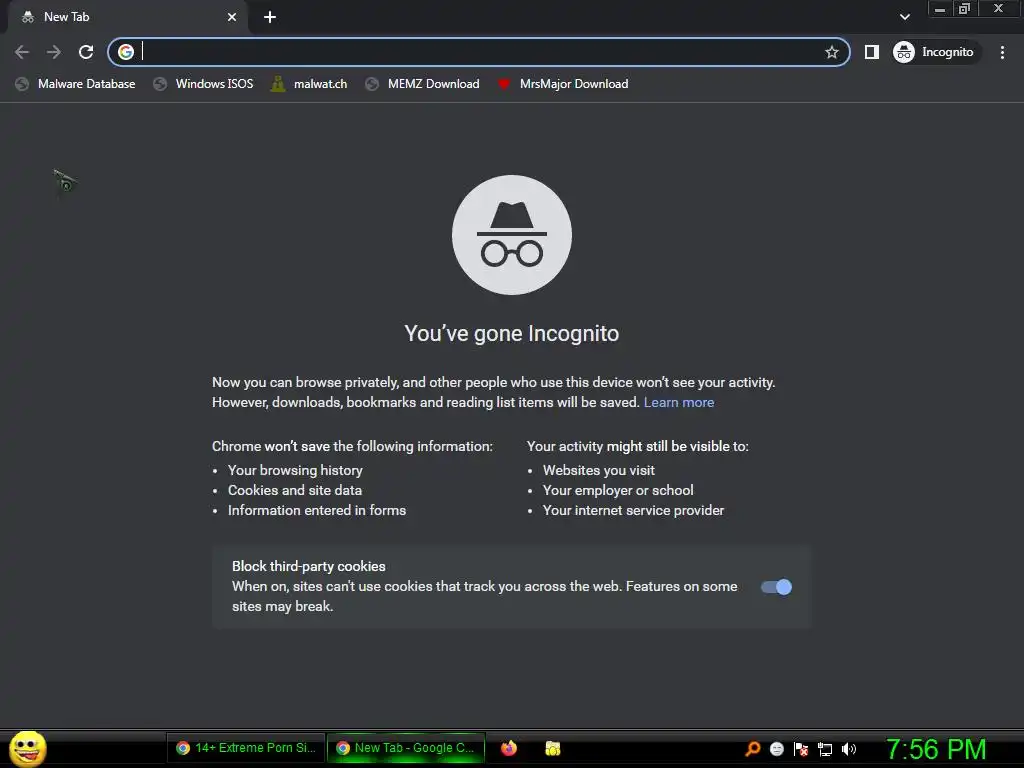Click the Google icon in the address bar
The image size is (1024, 768).
[126, 52]
